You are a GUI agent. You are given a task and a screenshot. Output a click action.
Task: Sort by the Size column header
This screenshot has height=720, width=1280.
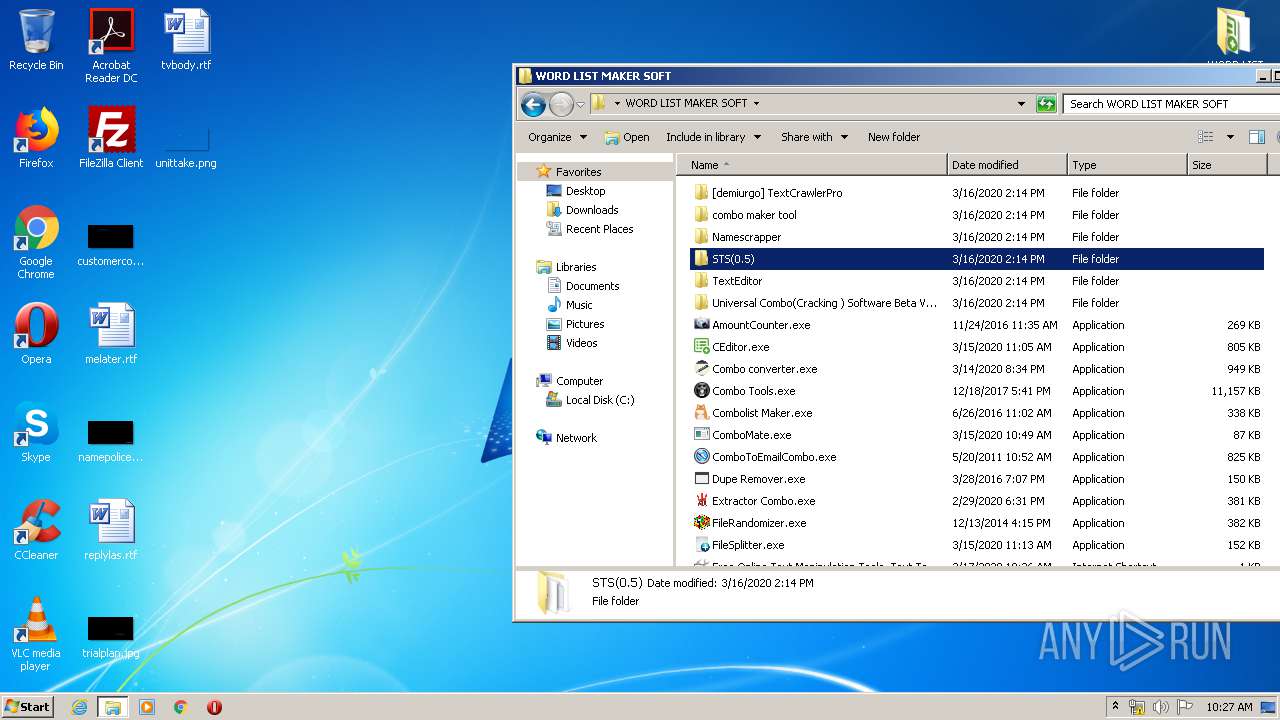coord(1227,165)
